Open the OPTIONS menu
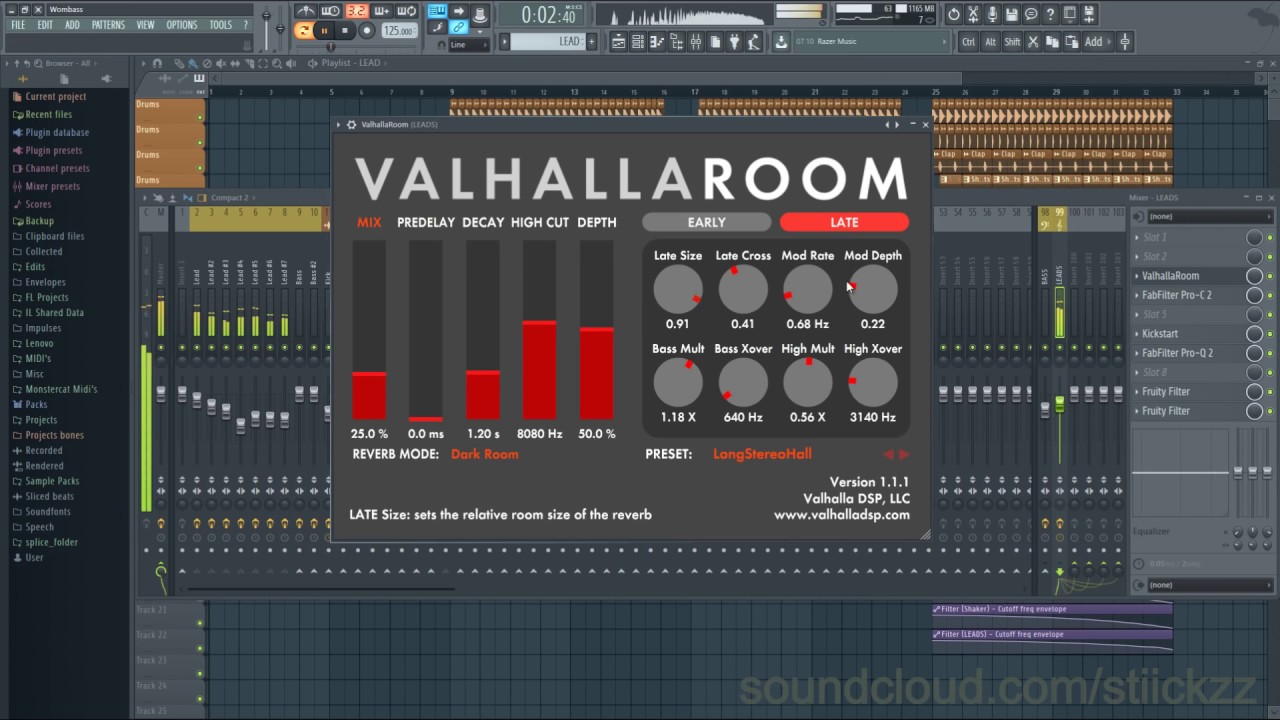Viewport: 1280px width, 720px height. coord(182,25)
